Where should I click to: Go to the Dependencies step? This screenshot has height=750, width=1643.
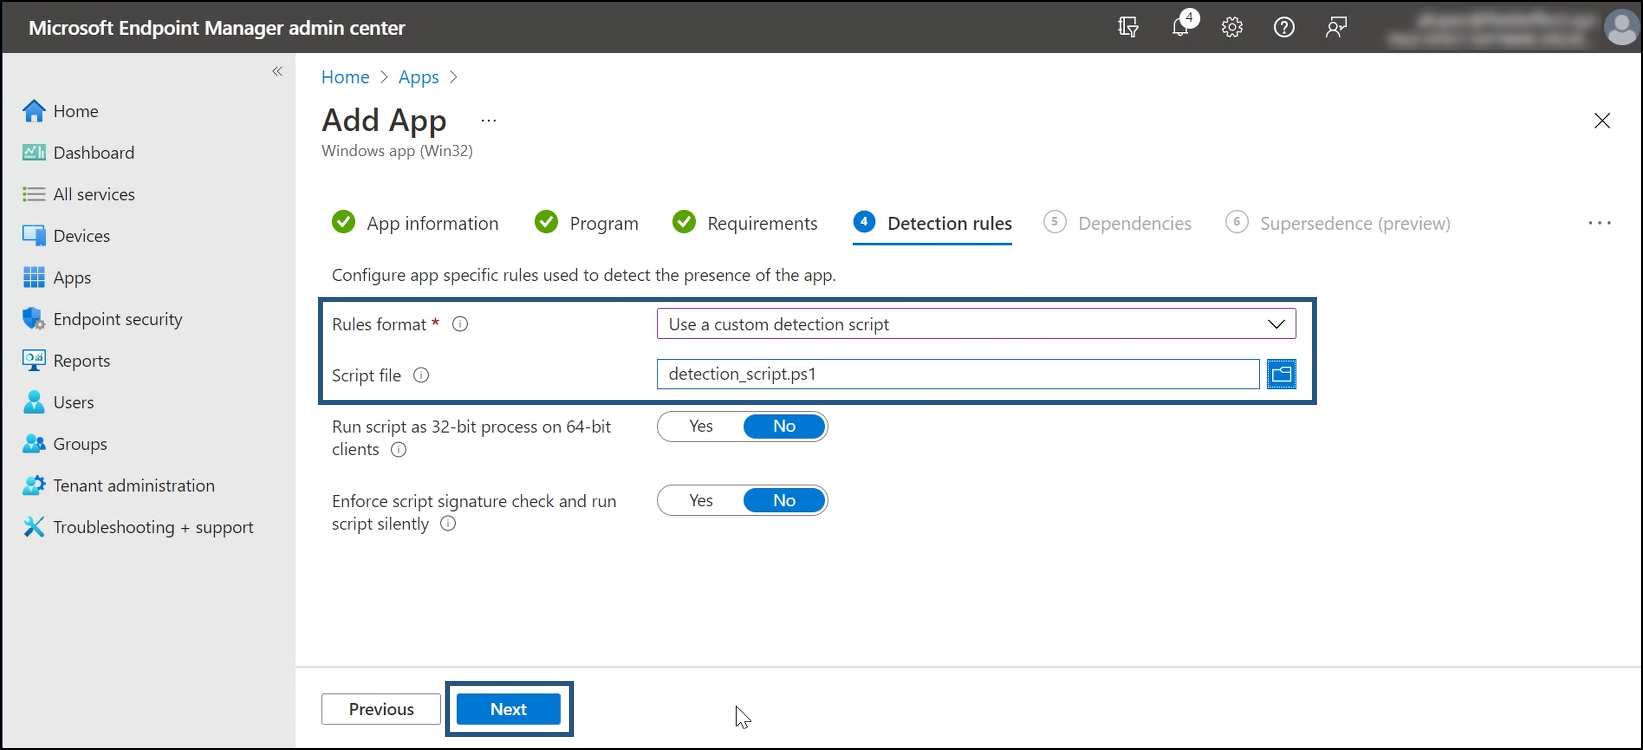point(1118,223)
